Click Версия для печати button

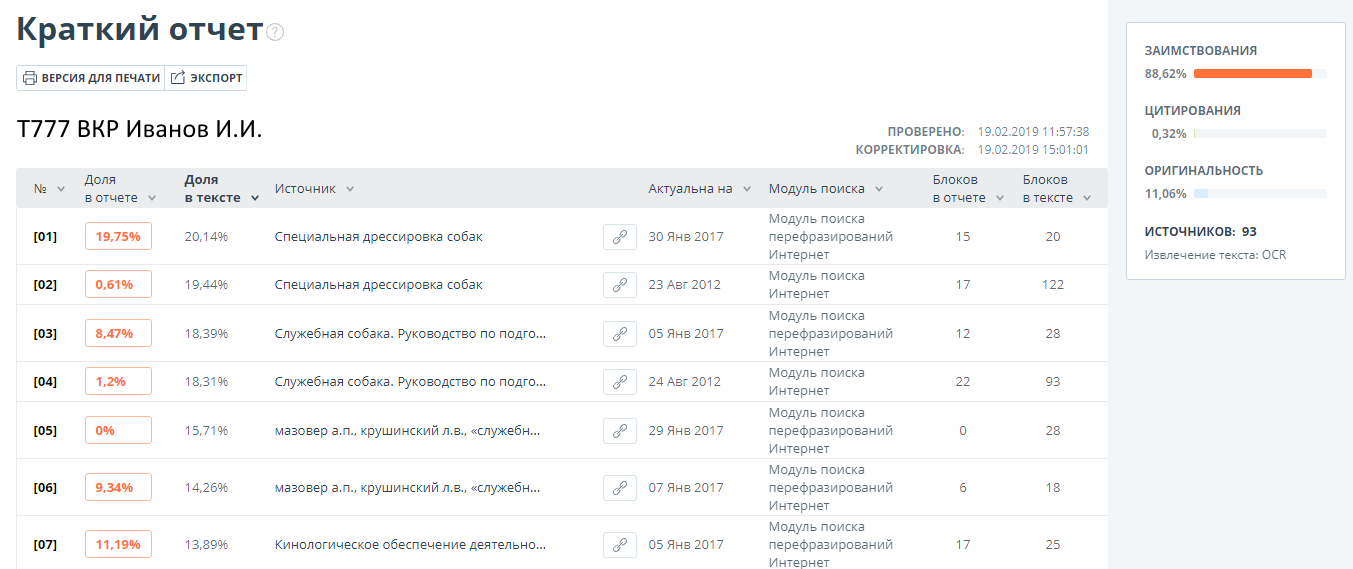pos(91,78)
